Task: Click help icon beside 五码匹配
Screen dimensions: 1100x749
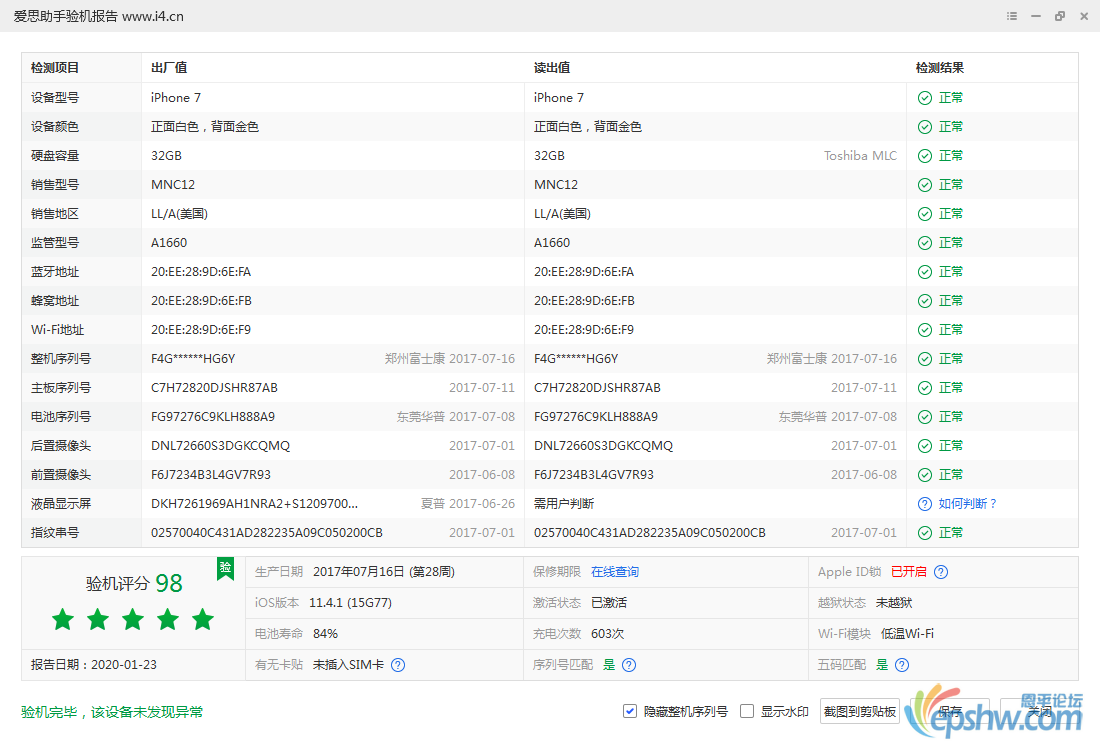Action: (902, 665)
